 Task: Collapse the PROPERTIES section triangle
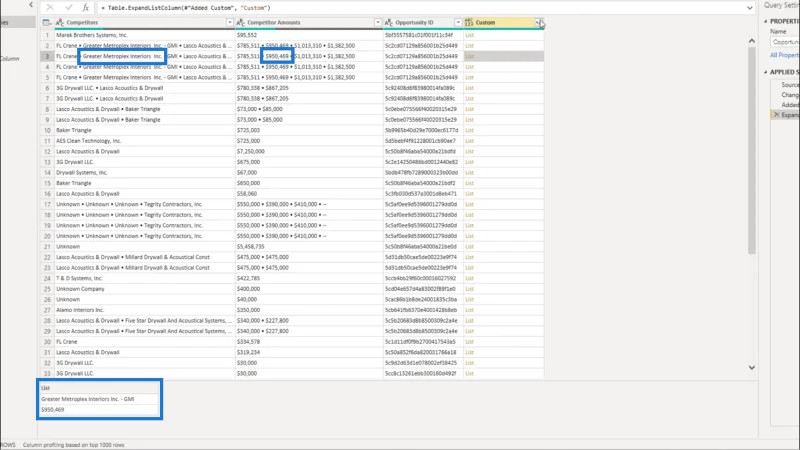pos(766,21)
